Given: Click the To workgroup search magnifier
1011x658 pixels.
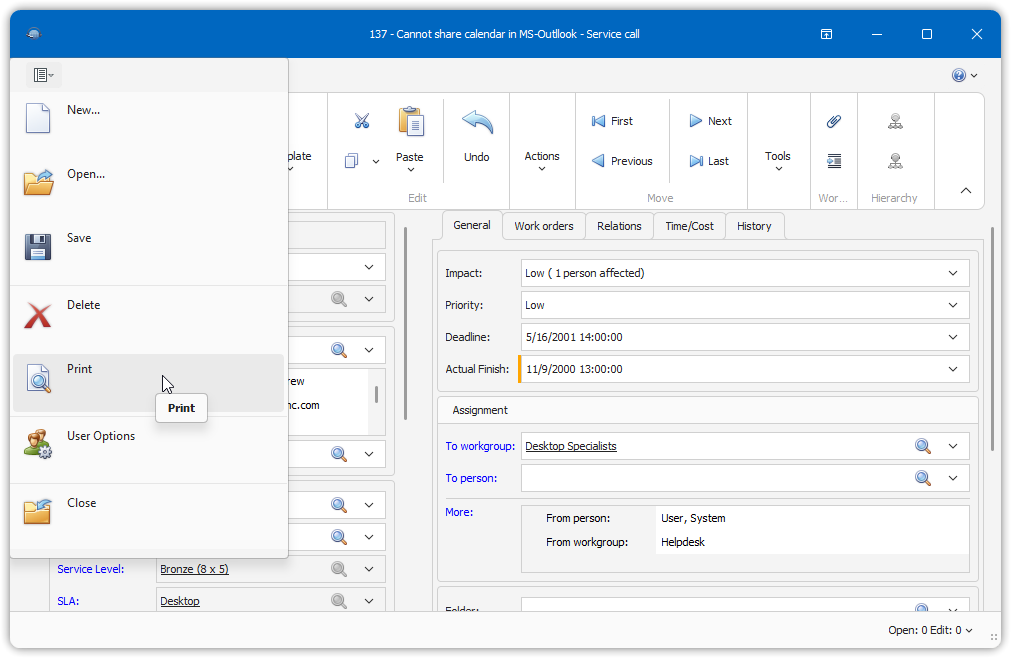Looking at the screenshot, I should tap(923, 446).
